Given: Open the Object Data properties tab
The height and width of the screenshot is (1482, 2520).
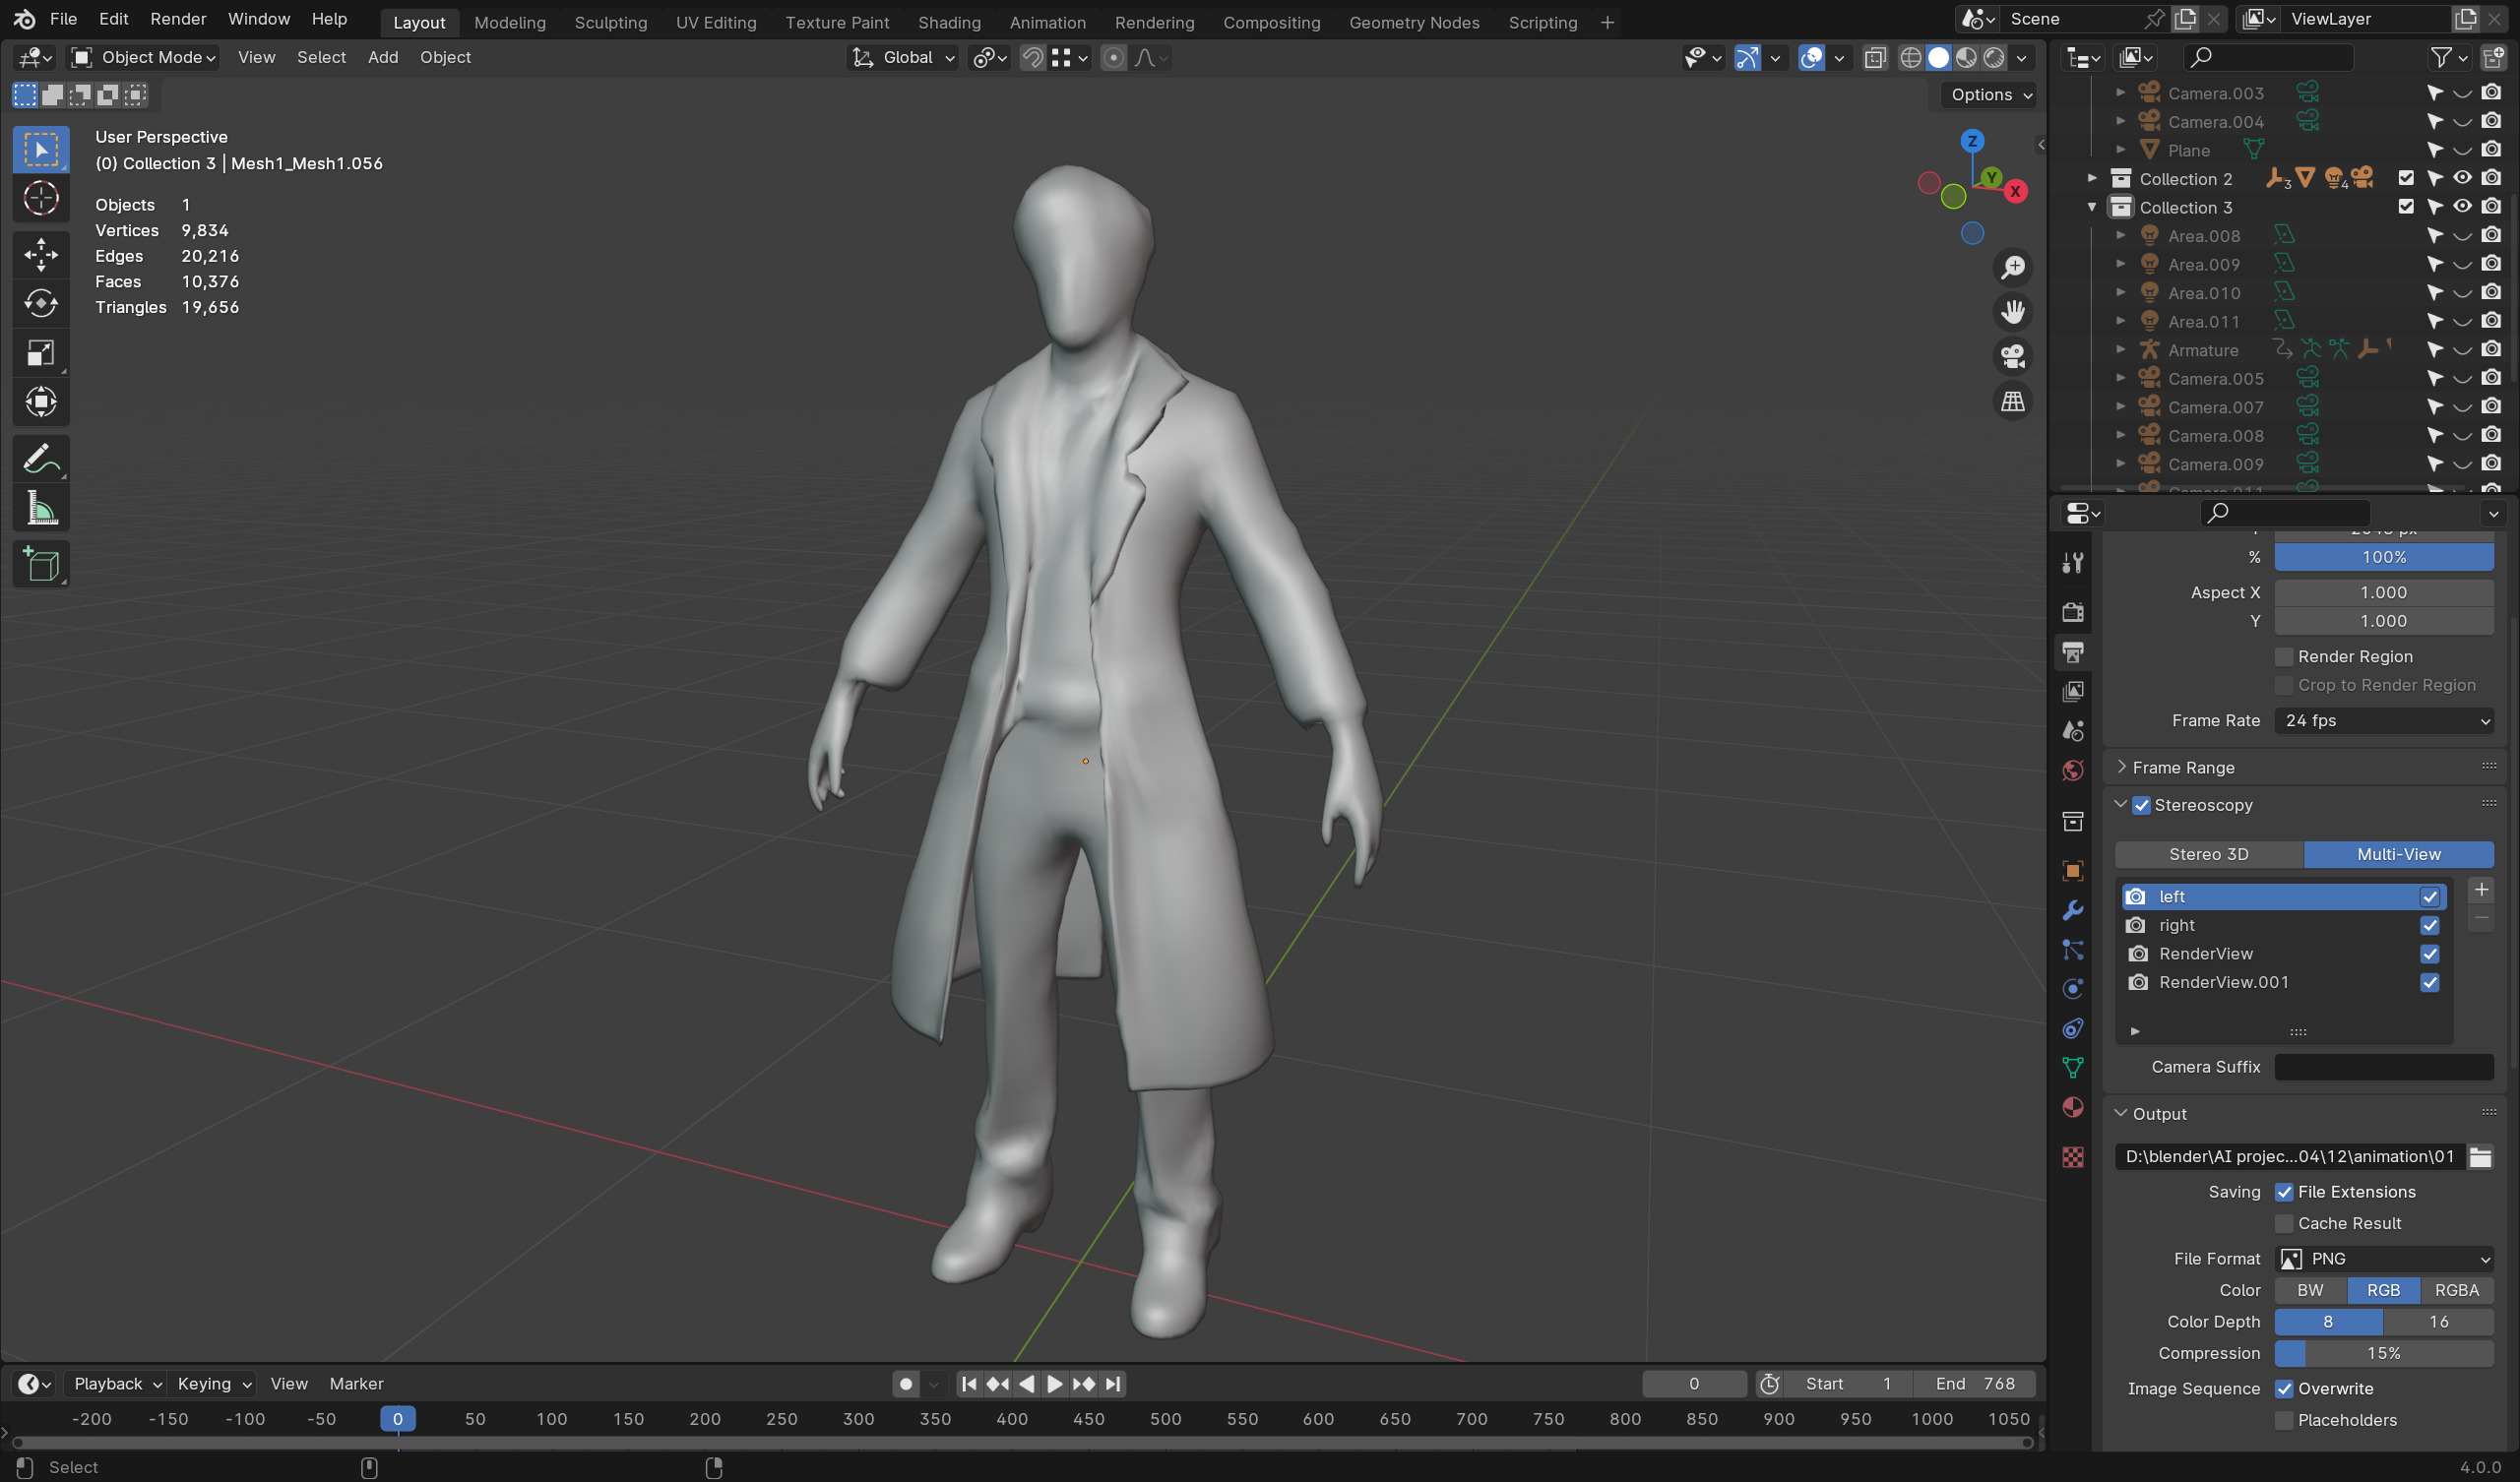Looking at the screenshot, I should [x=2073, y=1068].
